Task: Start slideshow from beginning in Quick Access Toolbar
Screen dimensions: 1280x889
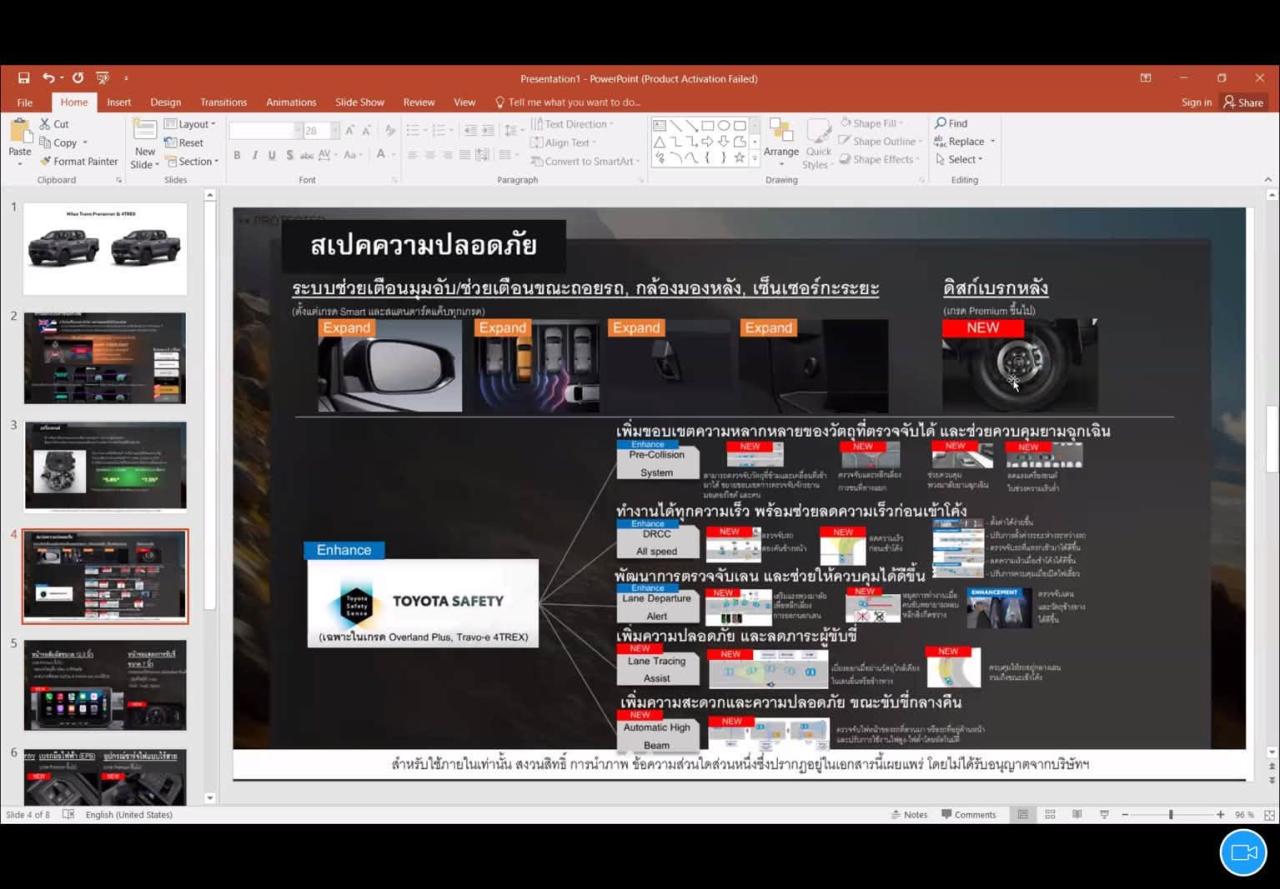Action: (x=102, y=78)
